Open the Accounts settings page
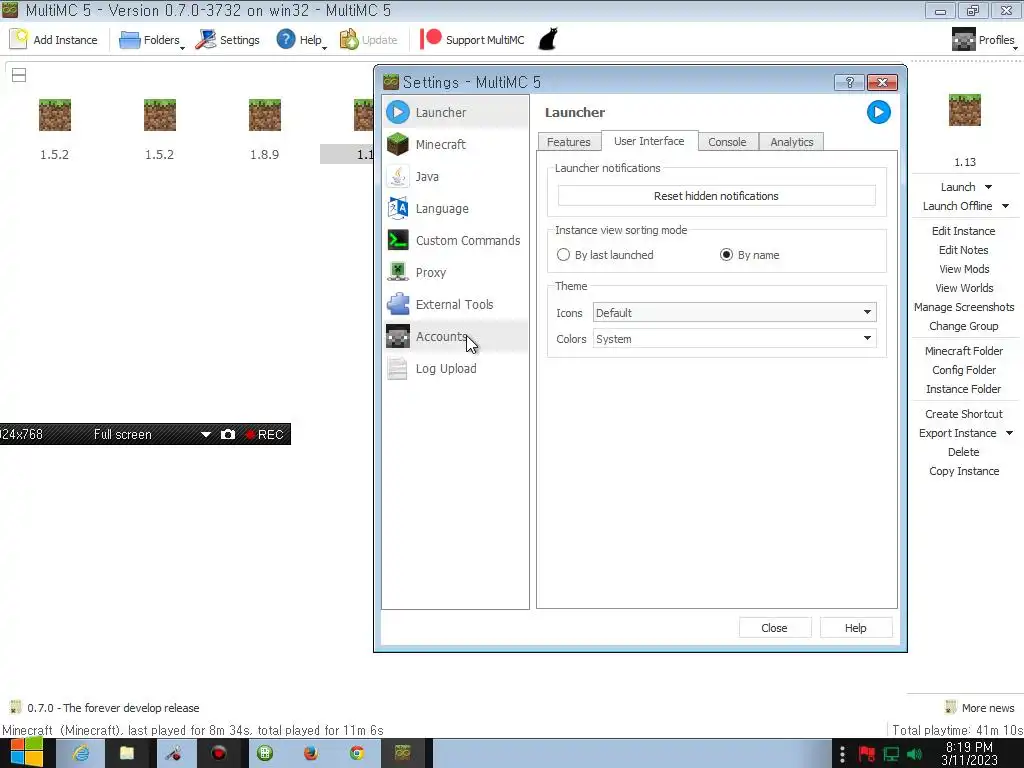The width and height of the screenshot is (1024, 768). 455,336
